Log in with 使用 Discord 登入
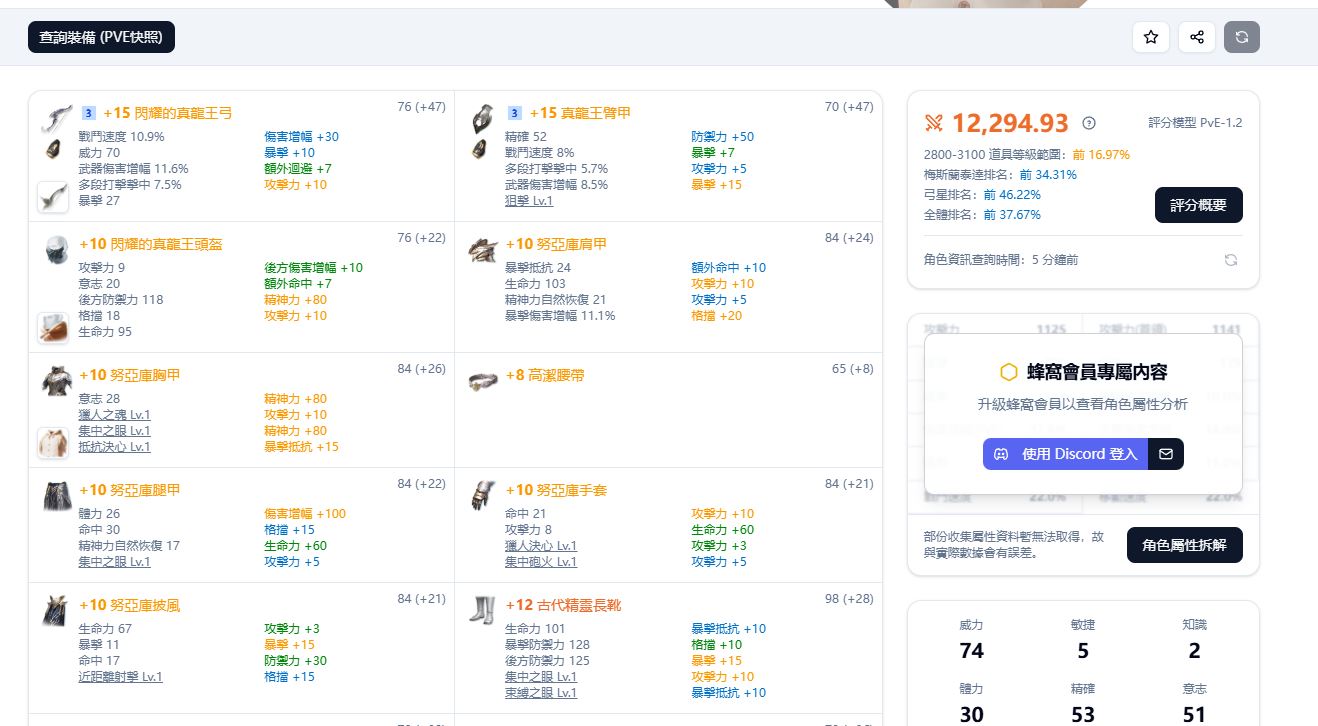Image resolution: width=1318 pixels, height=726 pixels. tap(1065, 454)
